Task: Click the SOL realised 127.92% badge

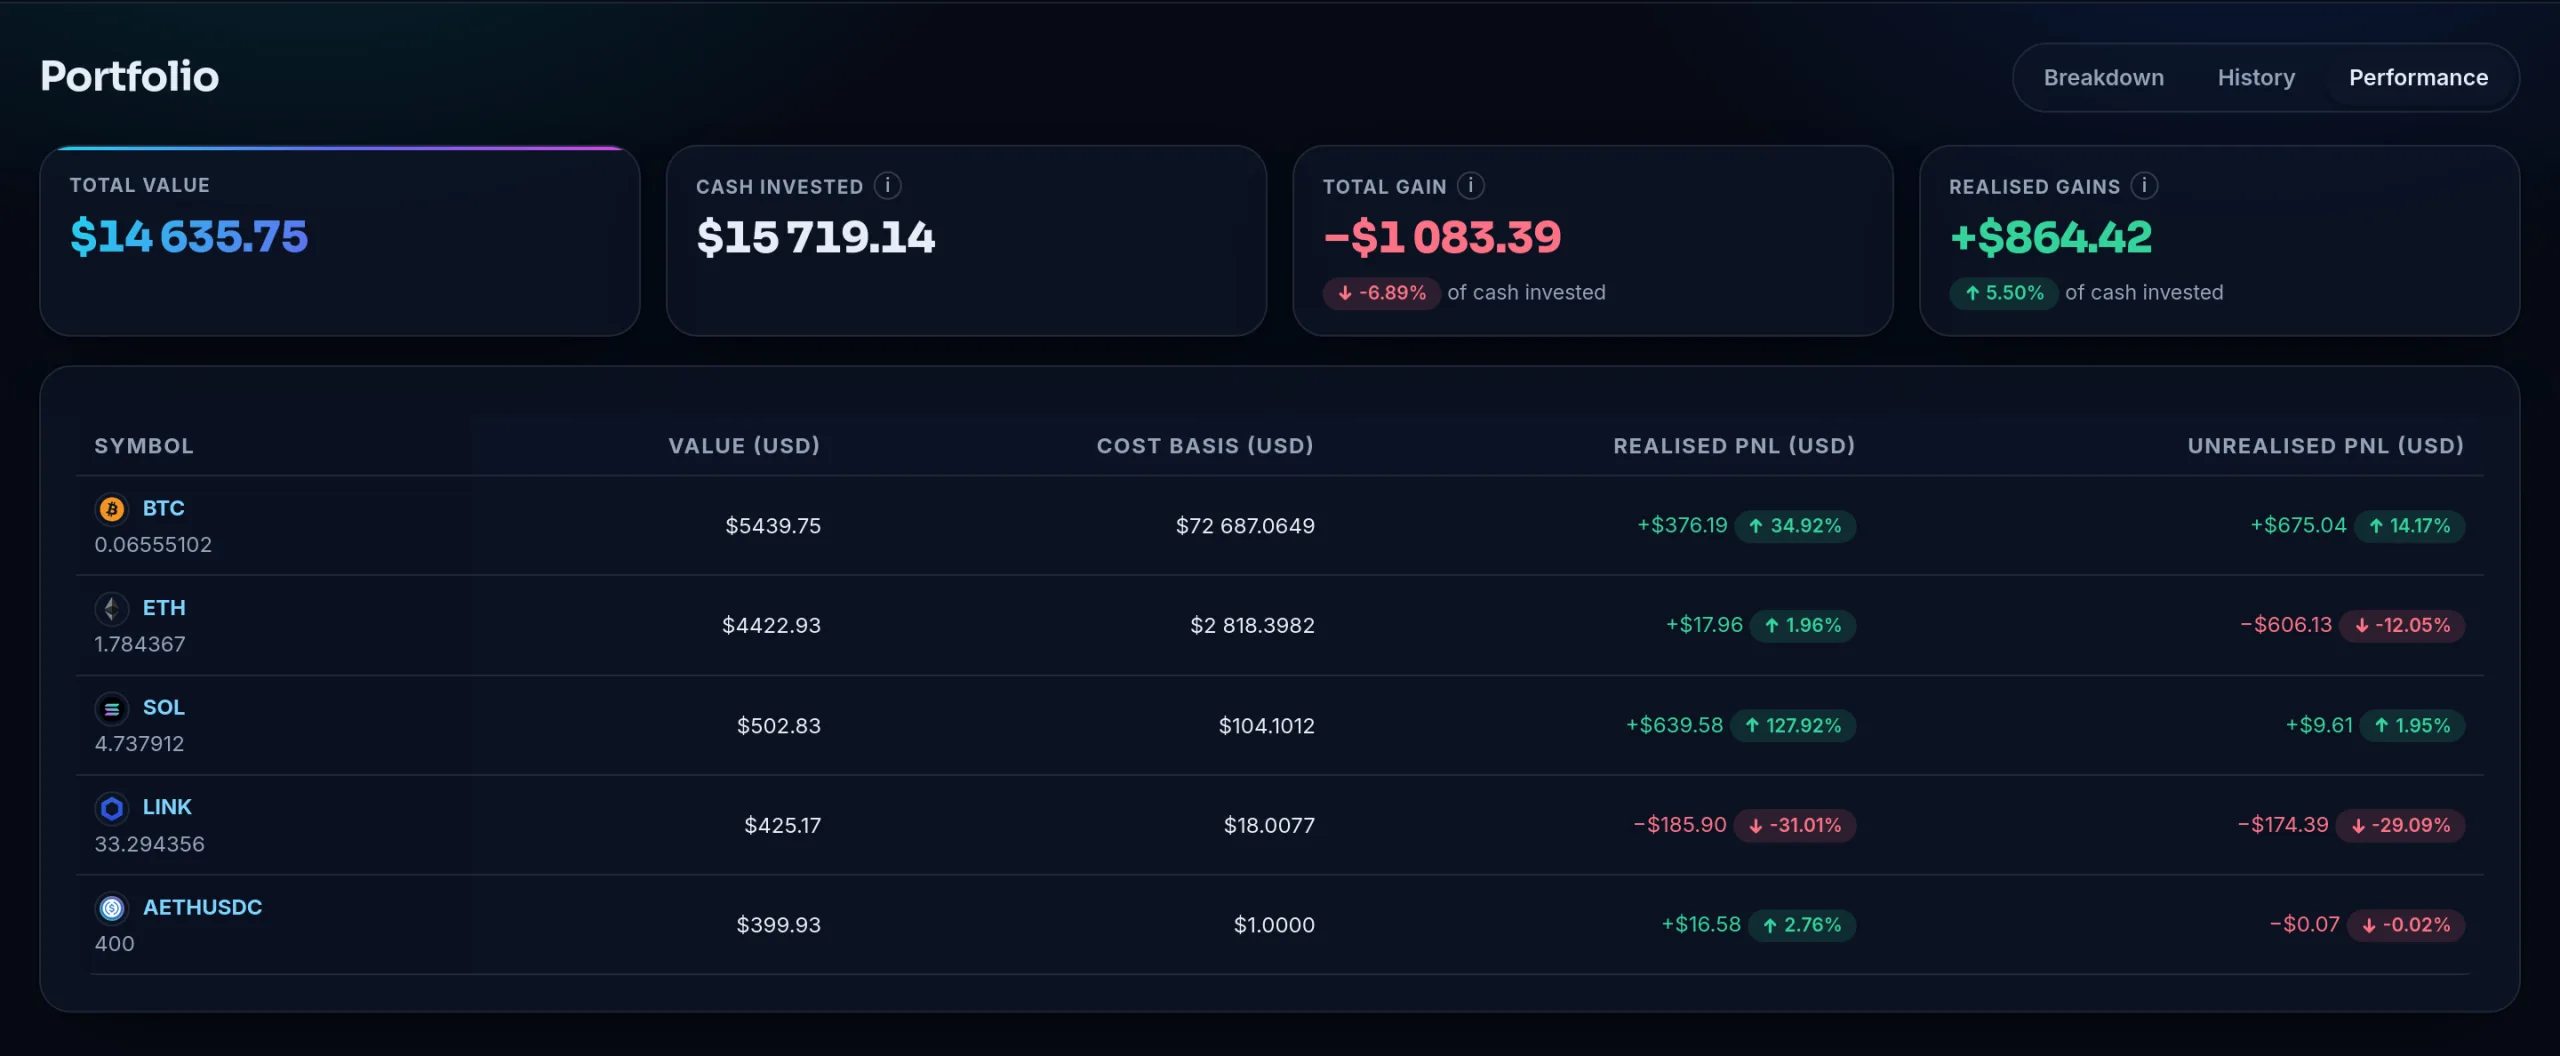Action: click(1793, 726)
